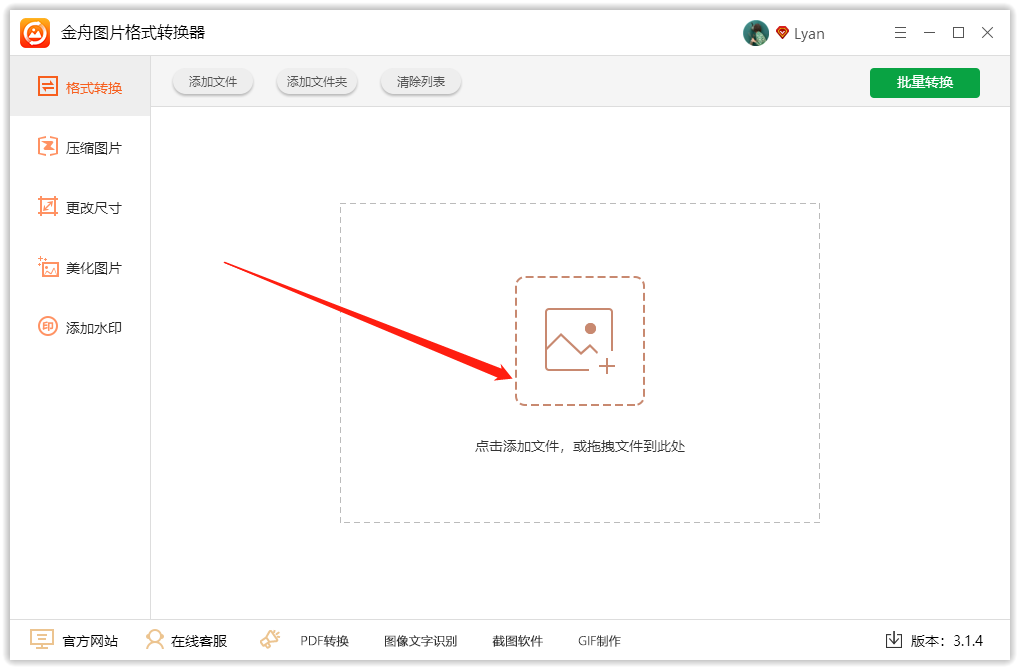Image resolution: width=1020 pixels, height=670 pixels.
Task: Open the PDF转换 link
Action: coord(325,641)
